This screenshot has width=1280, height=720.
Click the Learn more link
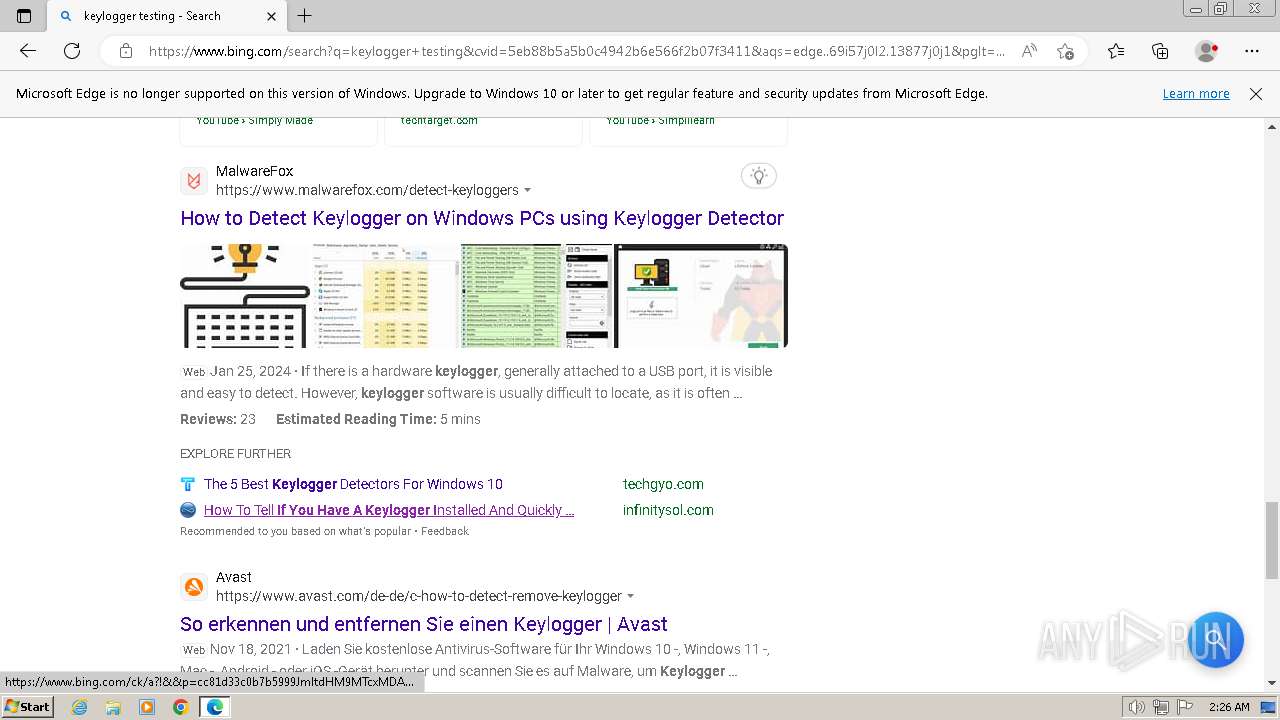click(1196, 94)
